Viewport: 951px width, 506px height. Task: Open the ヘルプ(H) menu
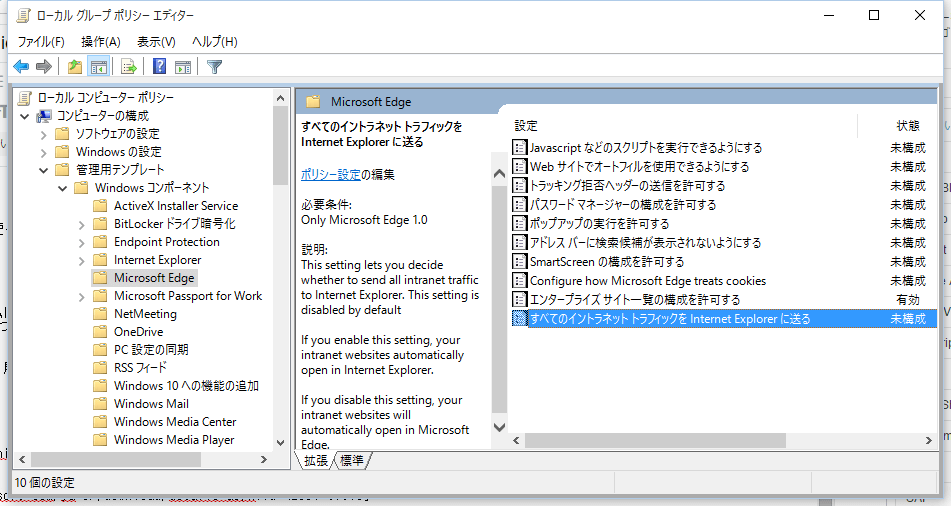pyautogui.click(x=215, y=42)
